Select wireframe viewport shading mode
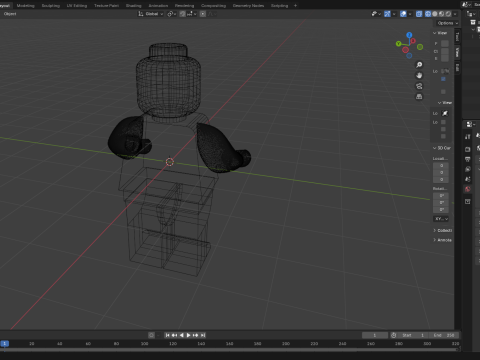 [428, 14]
